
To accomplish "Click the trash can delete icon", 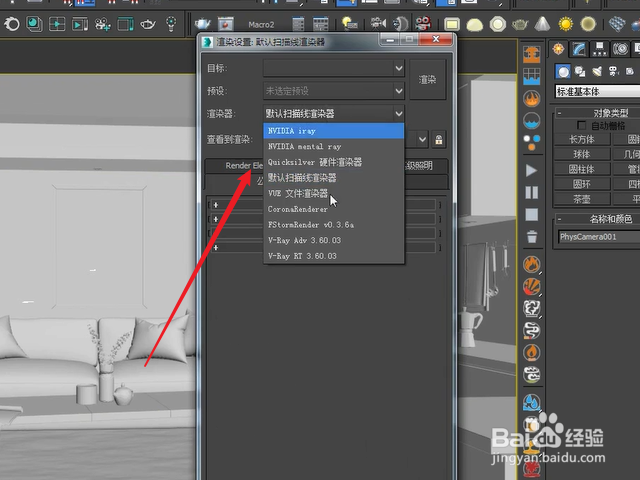I will click(x=531, y=237).
